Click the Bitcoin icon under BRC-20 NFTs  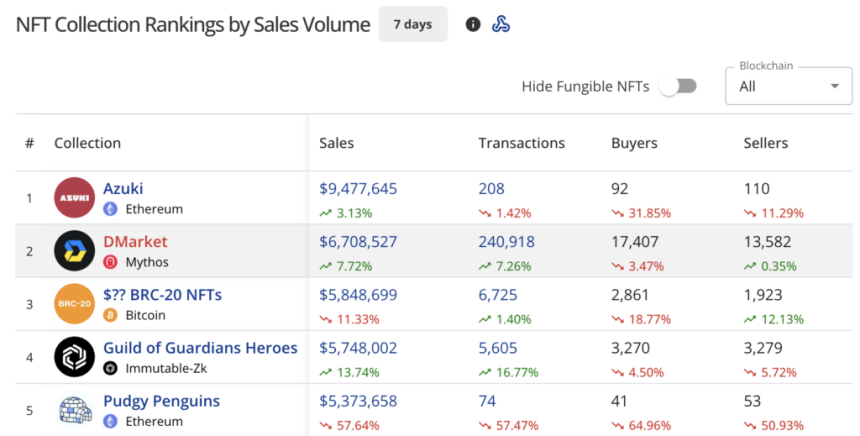(x=111, y=315)
